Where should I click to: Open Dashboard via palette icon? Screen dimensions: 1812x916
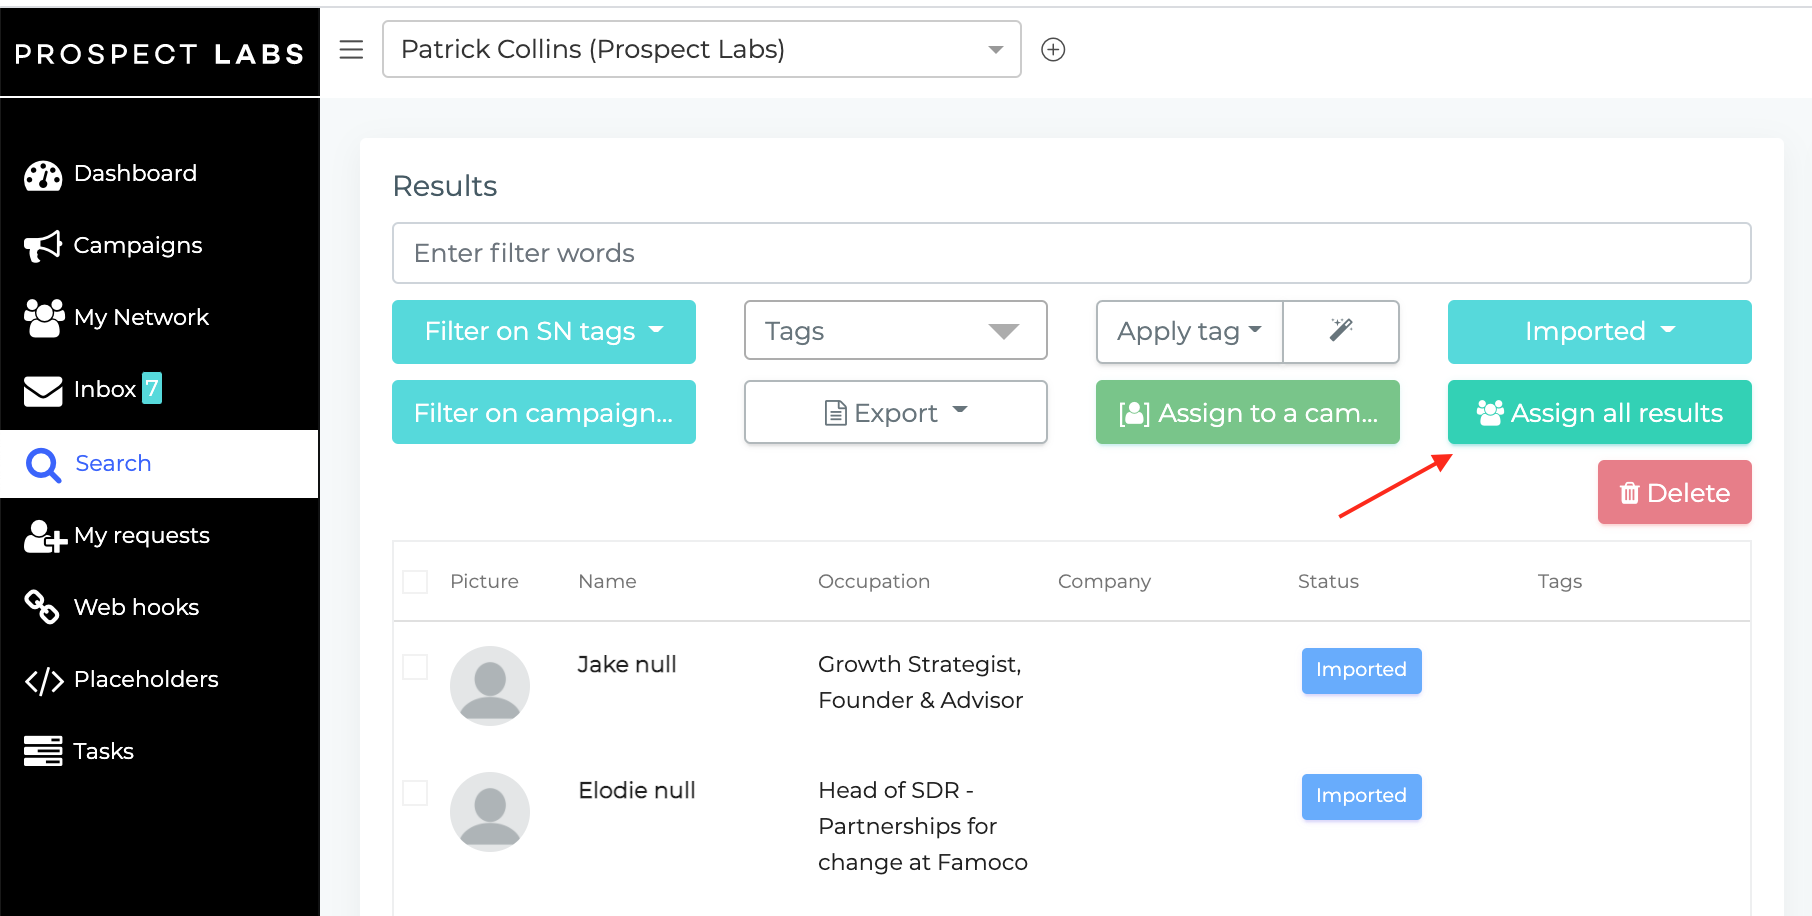click(43, 175)
